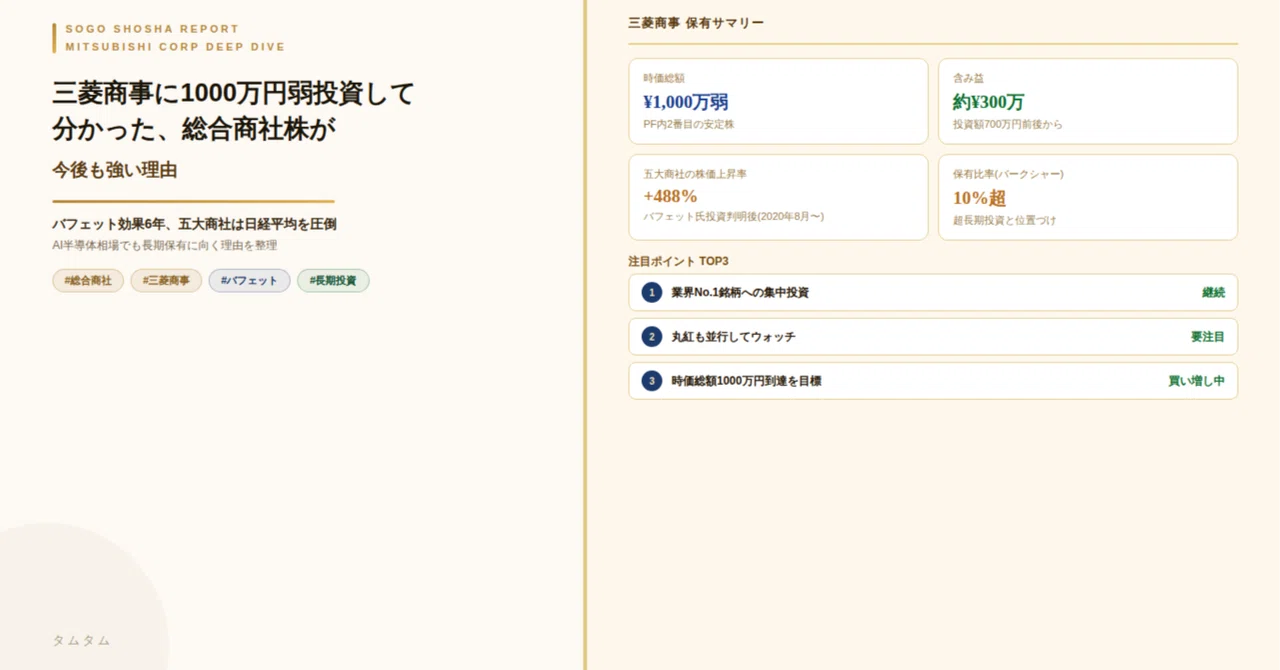Viewport: 1280px width, 670px height.
Task: Click number 3 badge beside 時価総額1000万円到達
Action: coord(652,381)
